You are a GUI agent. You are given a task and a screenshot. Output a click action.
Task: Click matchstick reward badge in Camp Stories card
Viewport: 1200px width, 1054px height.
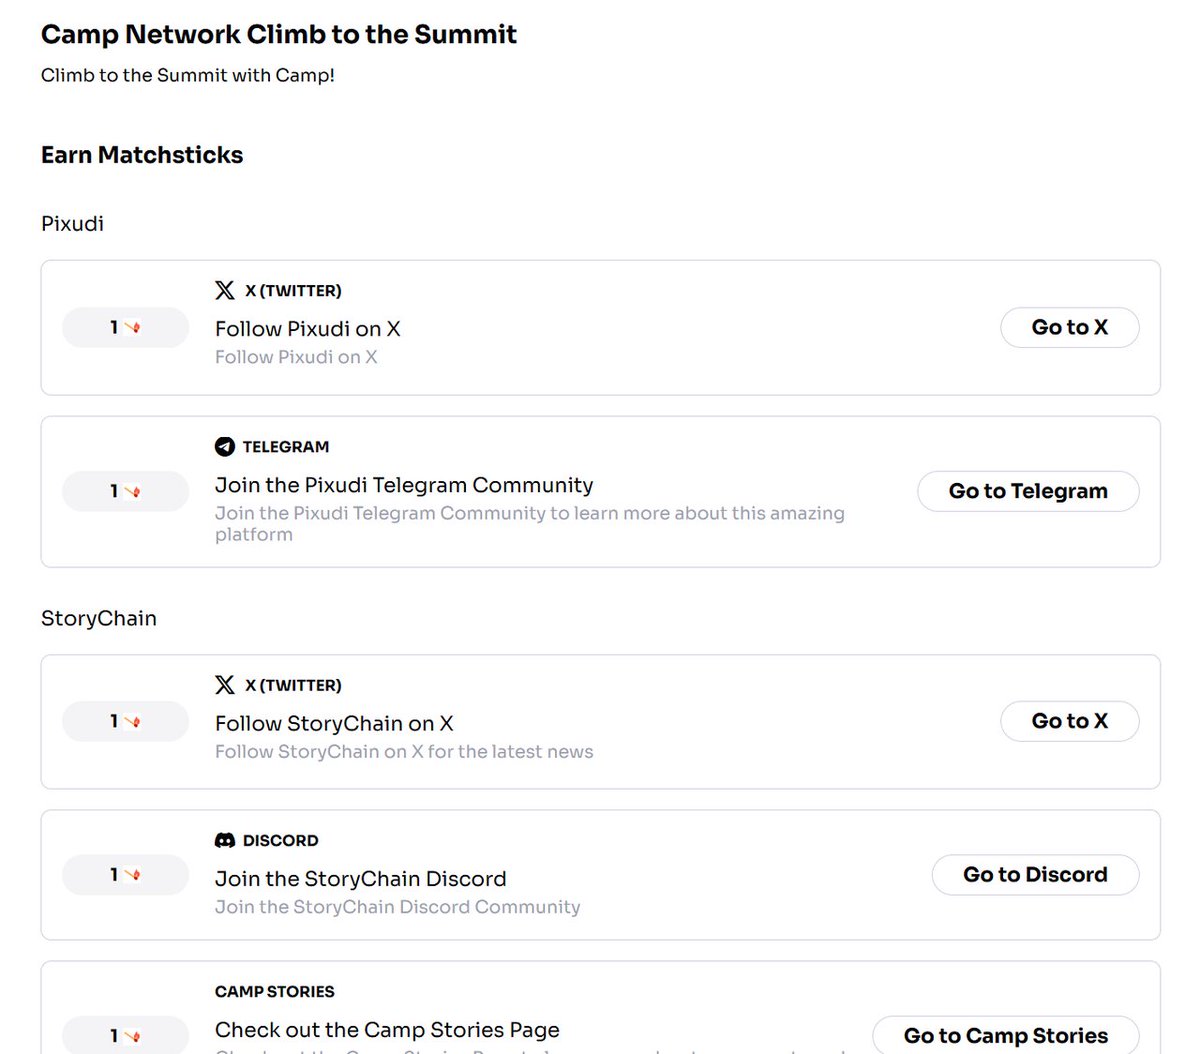tap(125, 1035)
